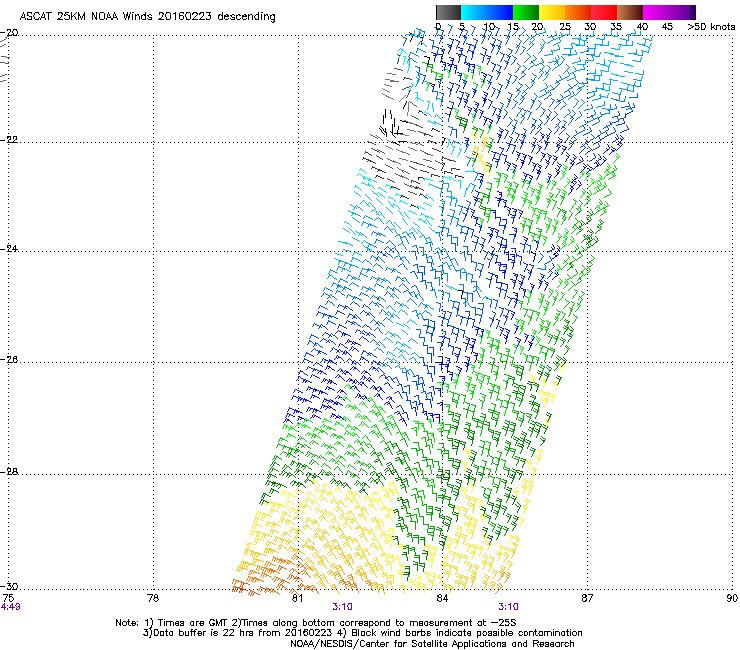
Task: Click the '84' longitude axis label
Action: coord(442,598)
